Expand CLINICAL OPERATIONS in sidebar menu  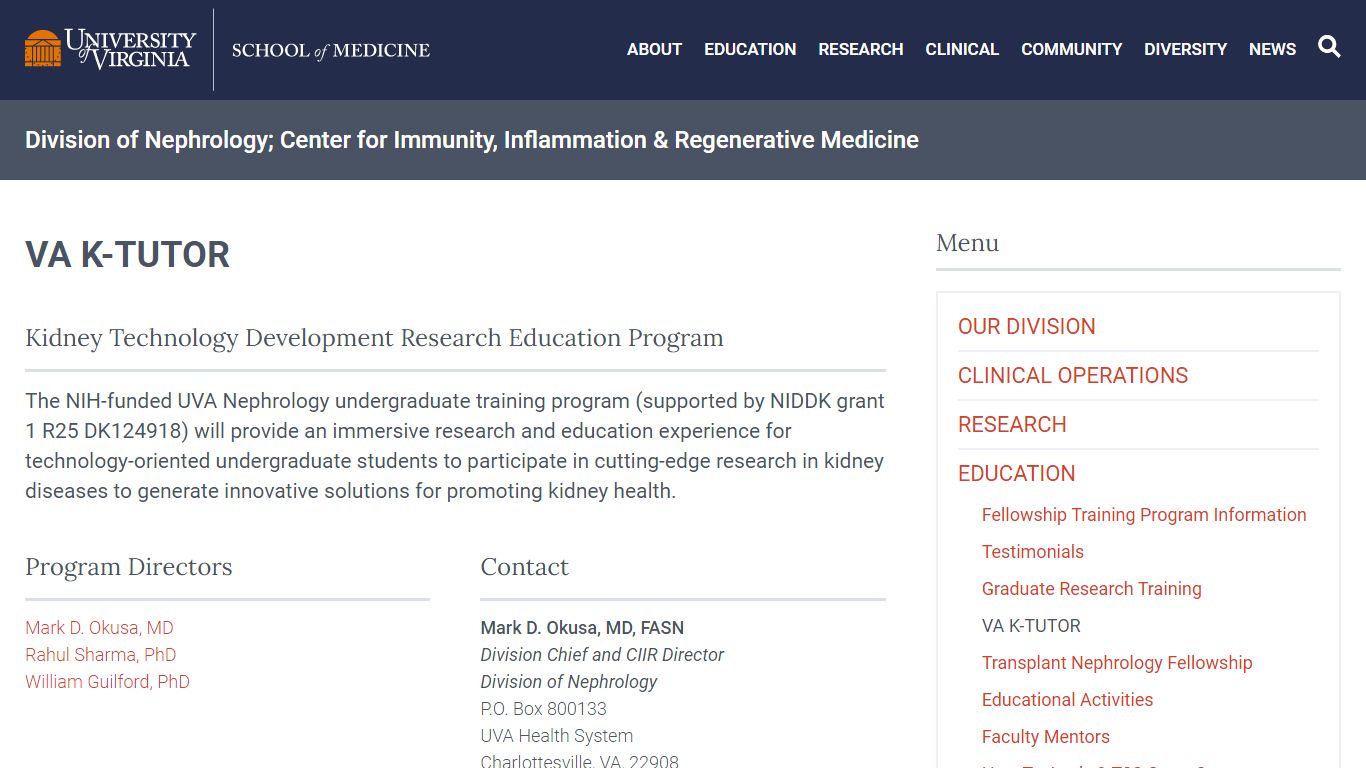(1072, 376)
